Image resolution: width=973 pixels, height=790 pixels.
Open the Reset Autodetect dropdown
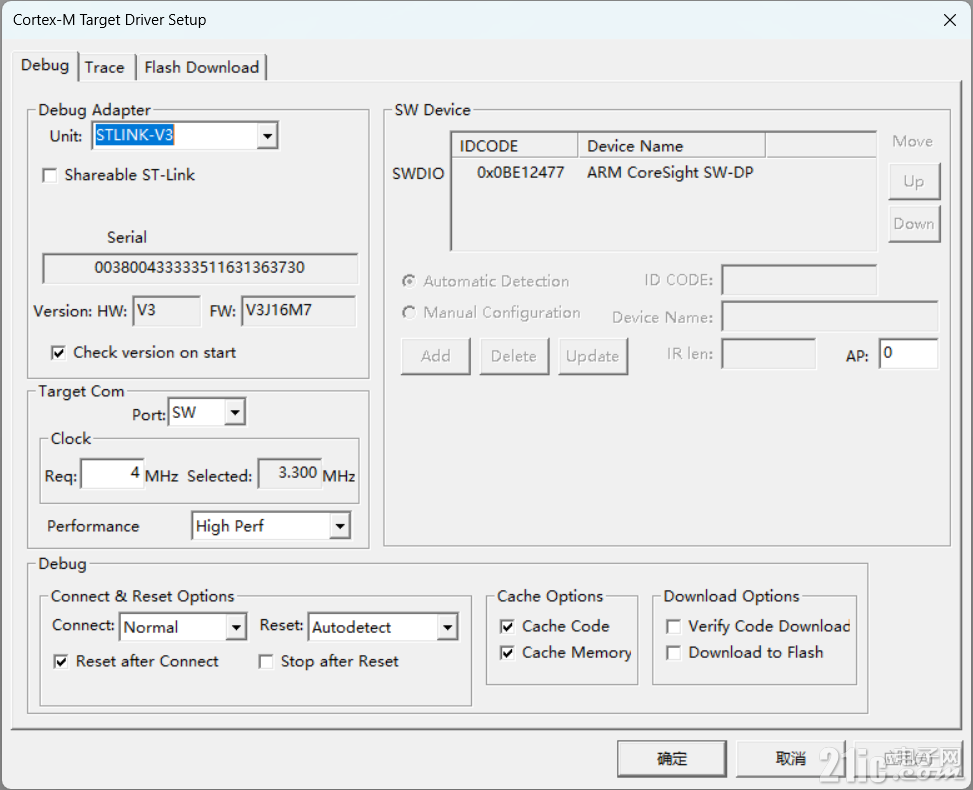[447, 627]
